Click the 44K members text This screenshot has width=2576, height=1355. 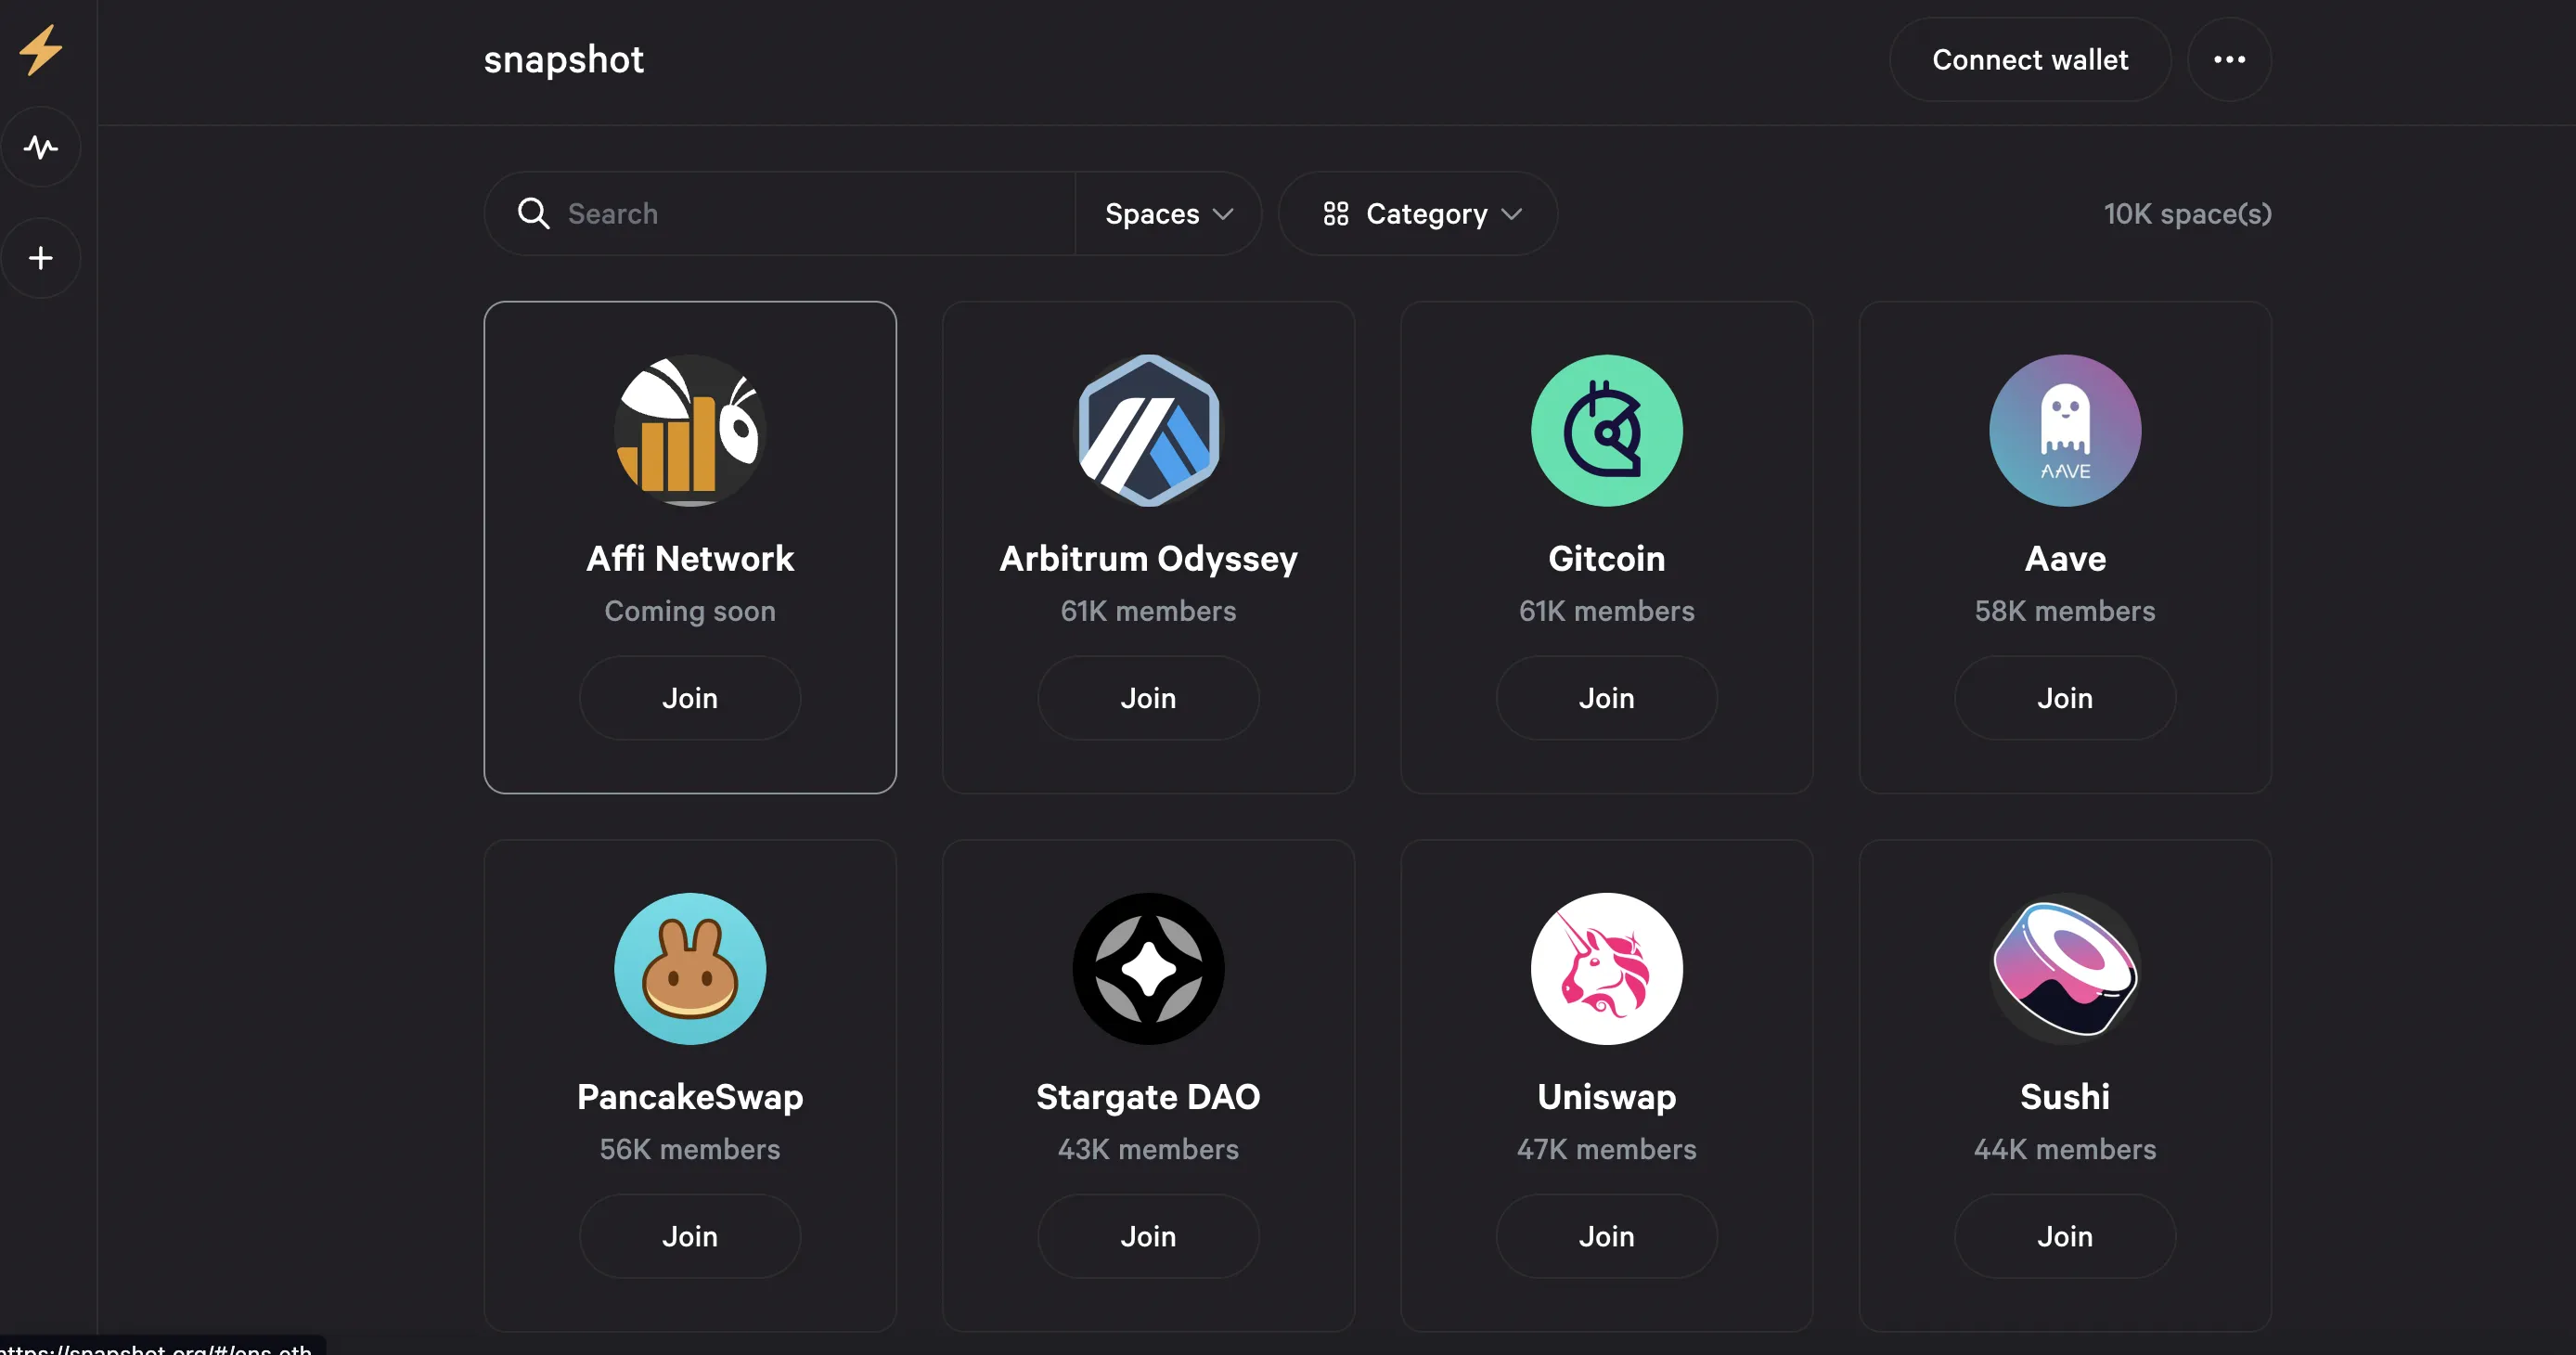coord(2065,1149)
